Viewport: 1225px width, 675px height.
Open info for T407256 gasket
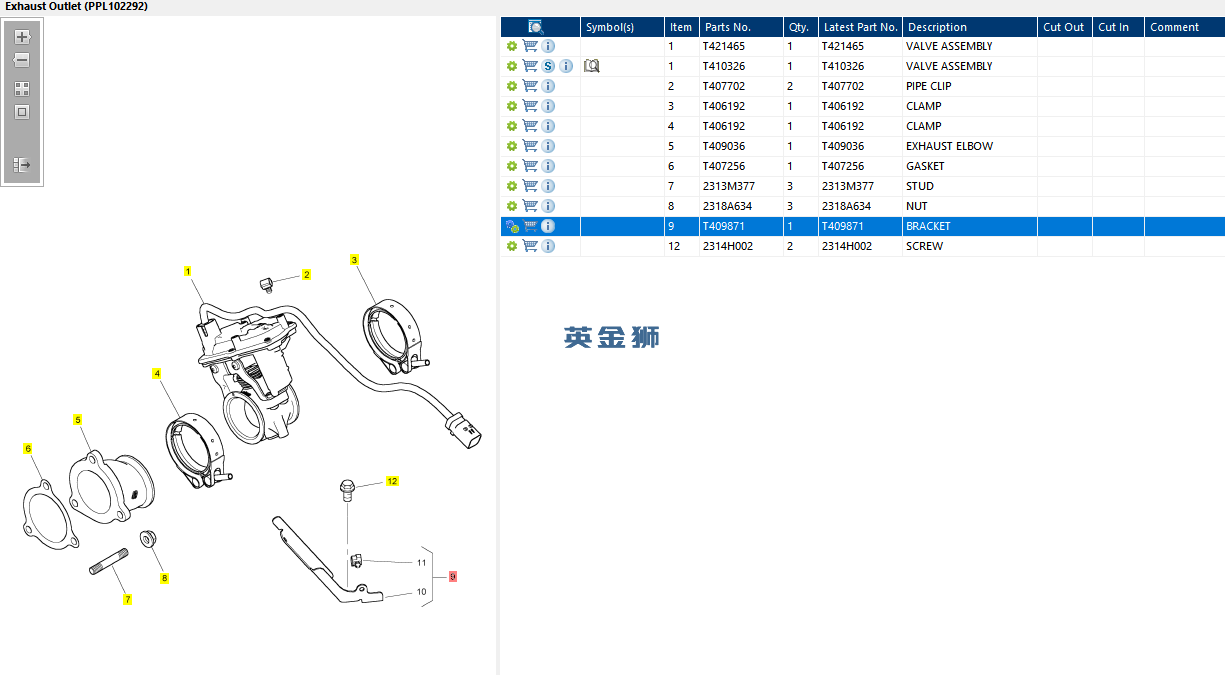[x=548, y=166]
